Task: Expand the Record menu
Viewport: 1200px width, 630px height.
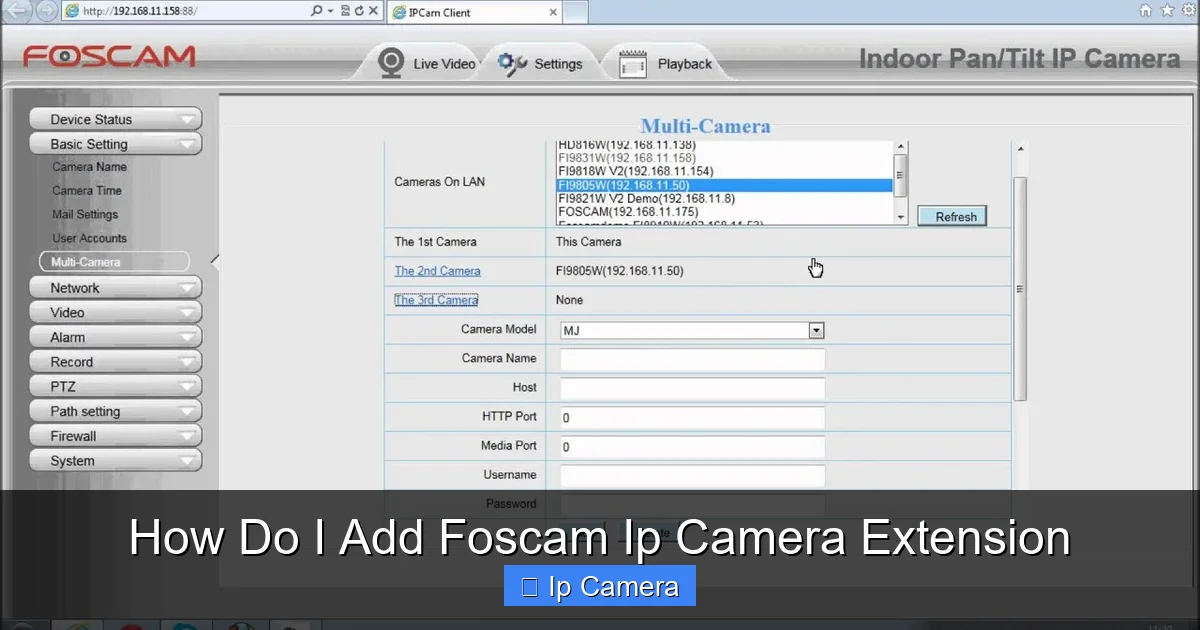Action: point(115,362)
